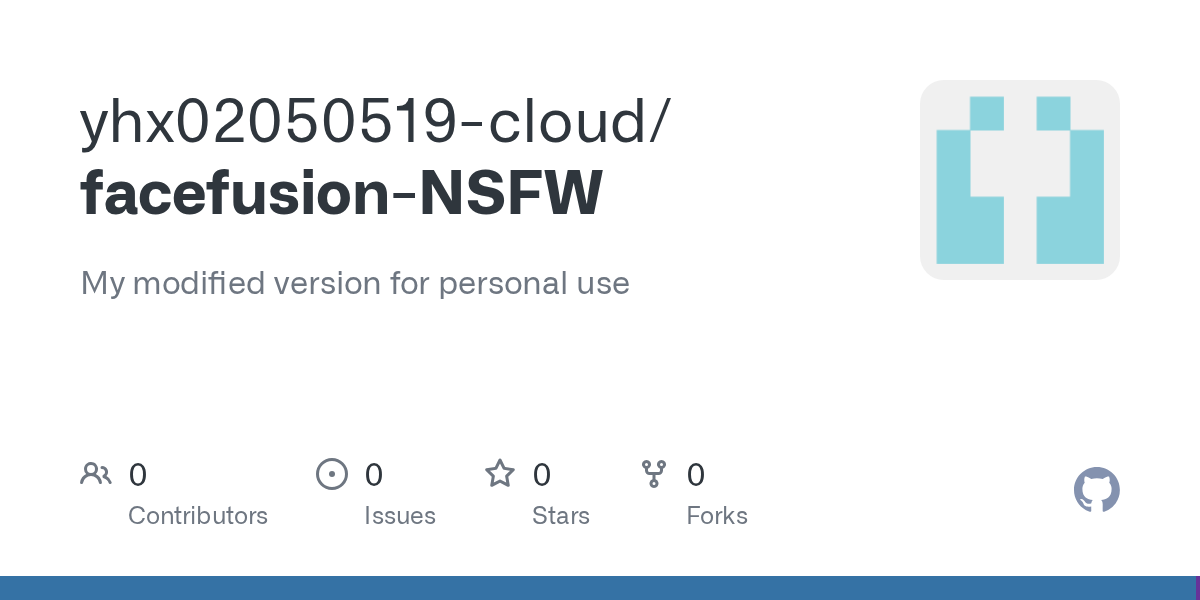Click the Issues circle-dot icon
This screenshot has height=600, width=1200.
click(x=332, y=474)
